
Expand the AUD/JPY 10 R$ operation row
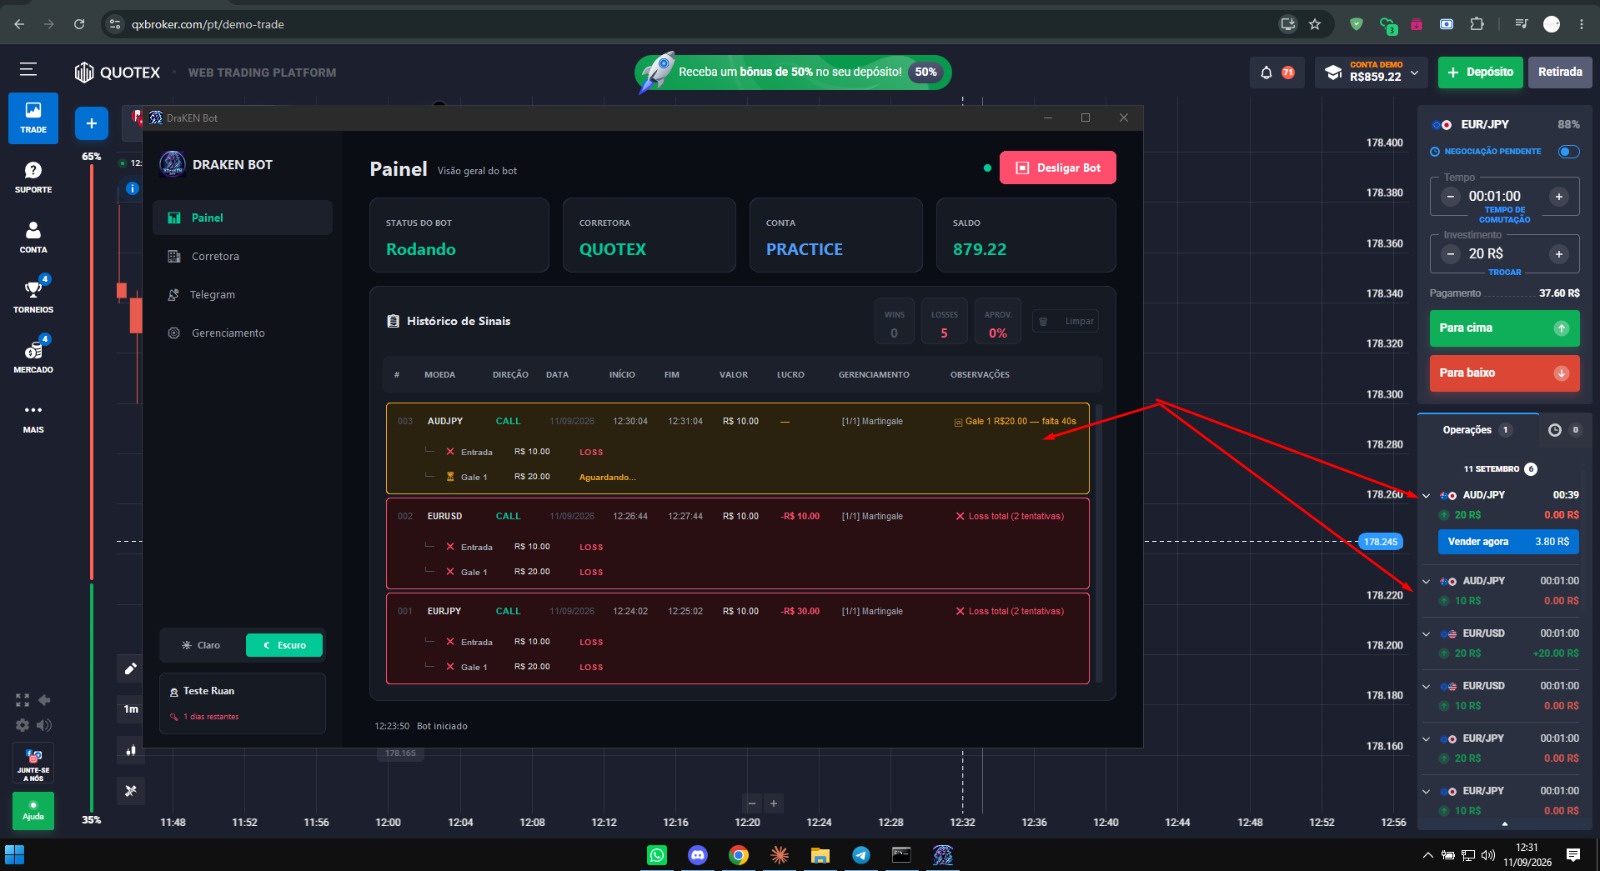(x=1426, y=581)
